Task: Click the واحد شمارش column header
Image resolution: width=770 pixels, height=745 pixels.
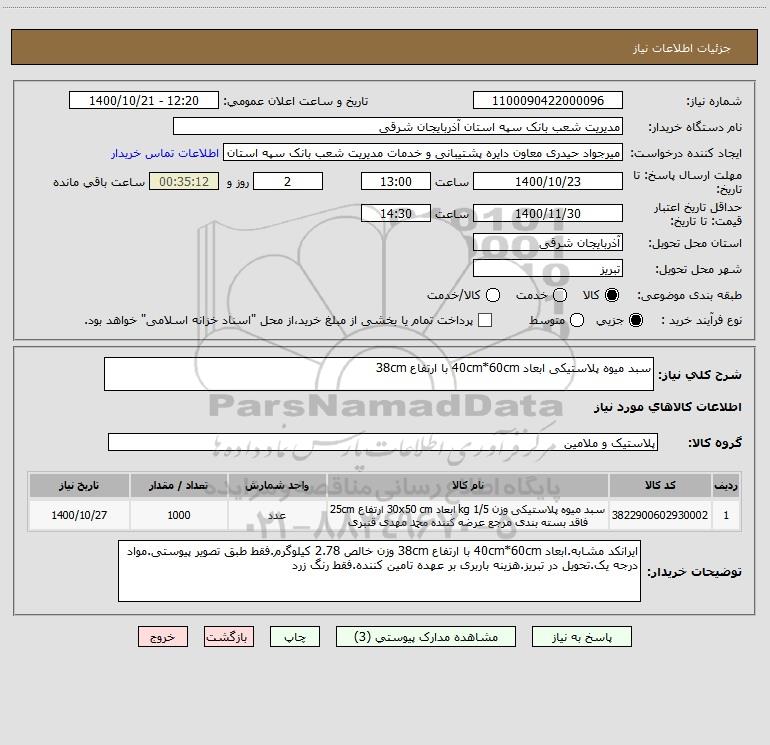Action: coord(277,485)
